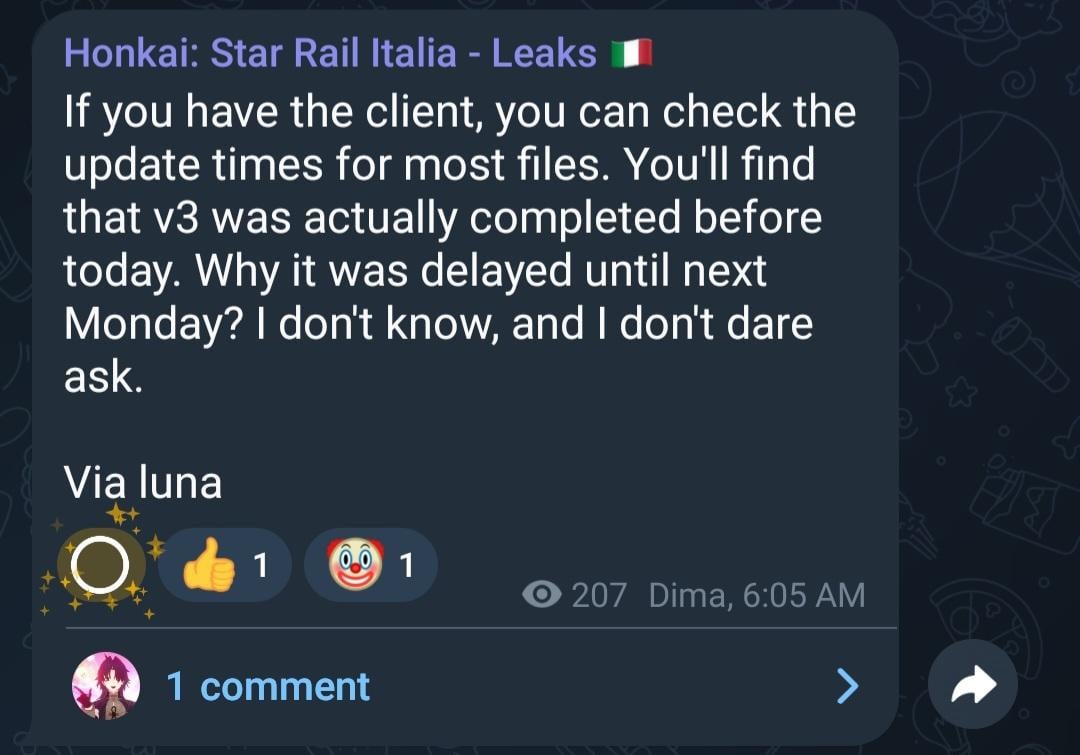Click the Italian flag emoji in title

click(x=631, y=54)
